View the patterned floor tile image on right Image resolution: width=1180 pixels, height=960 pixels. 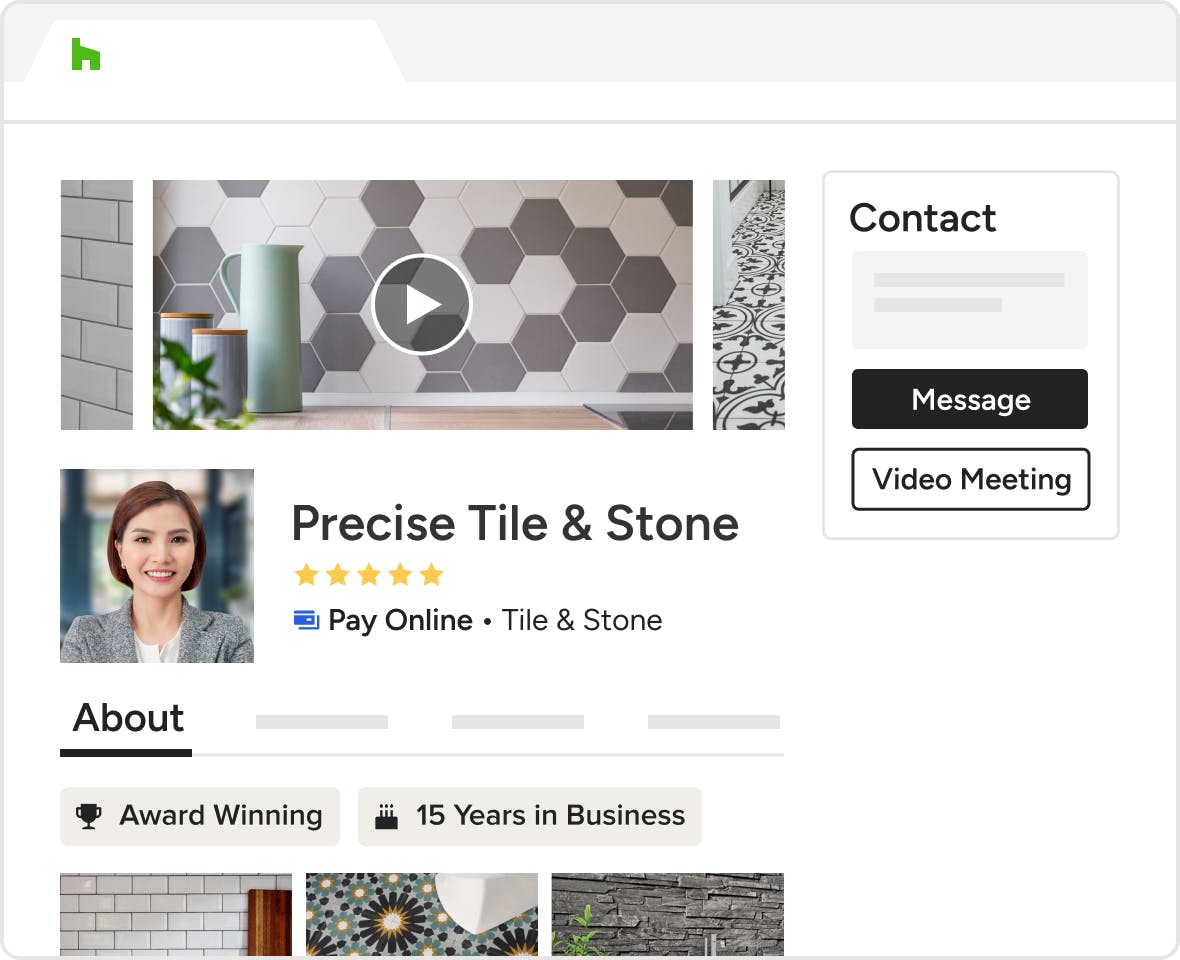click(749, 305)
